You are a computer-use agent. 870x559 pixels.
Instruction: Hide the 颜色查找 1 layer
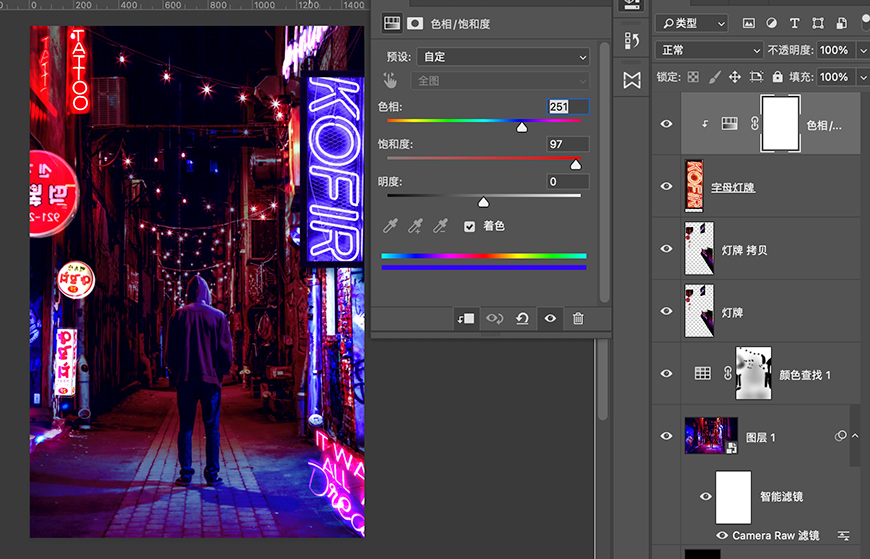coord(667,374)
